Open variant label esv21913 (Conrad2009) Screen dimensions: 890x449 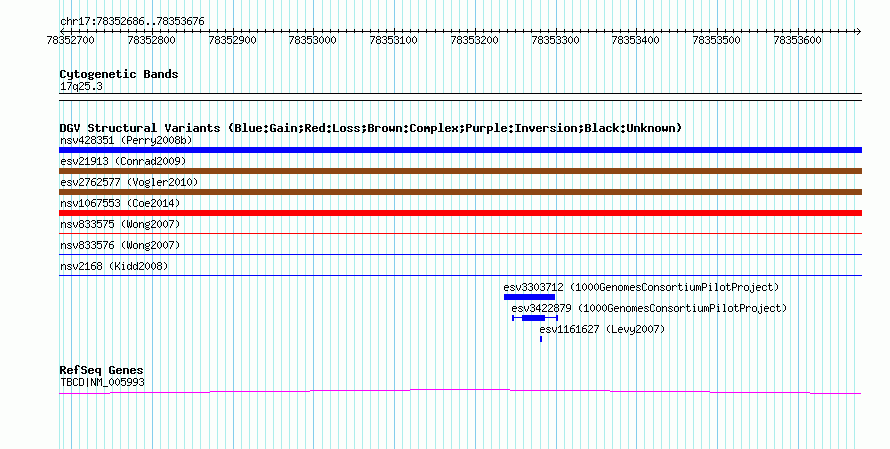point(123,161)
